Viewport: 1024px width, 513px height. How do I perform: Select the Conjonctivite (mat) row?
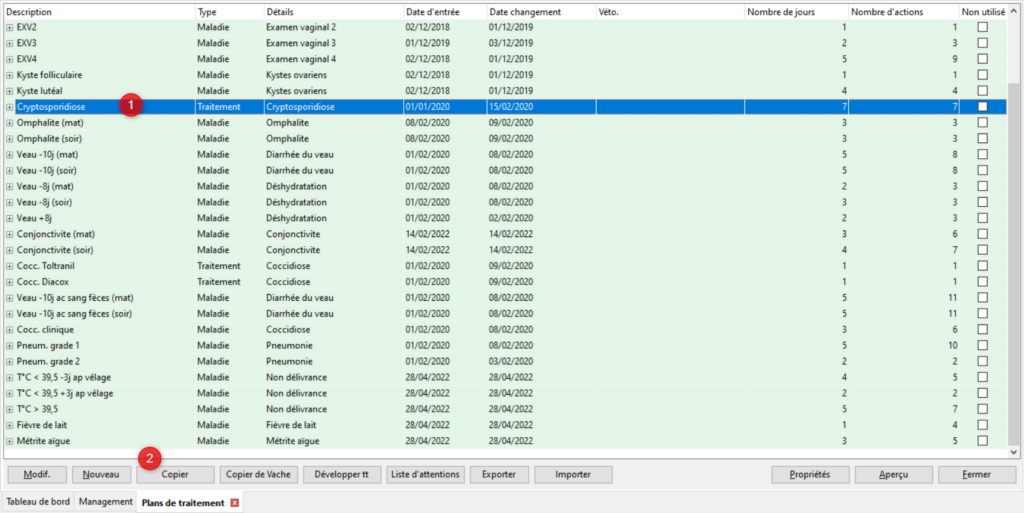pyautogui.click(x=100, y=234)
